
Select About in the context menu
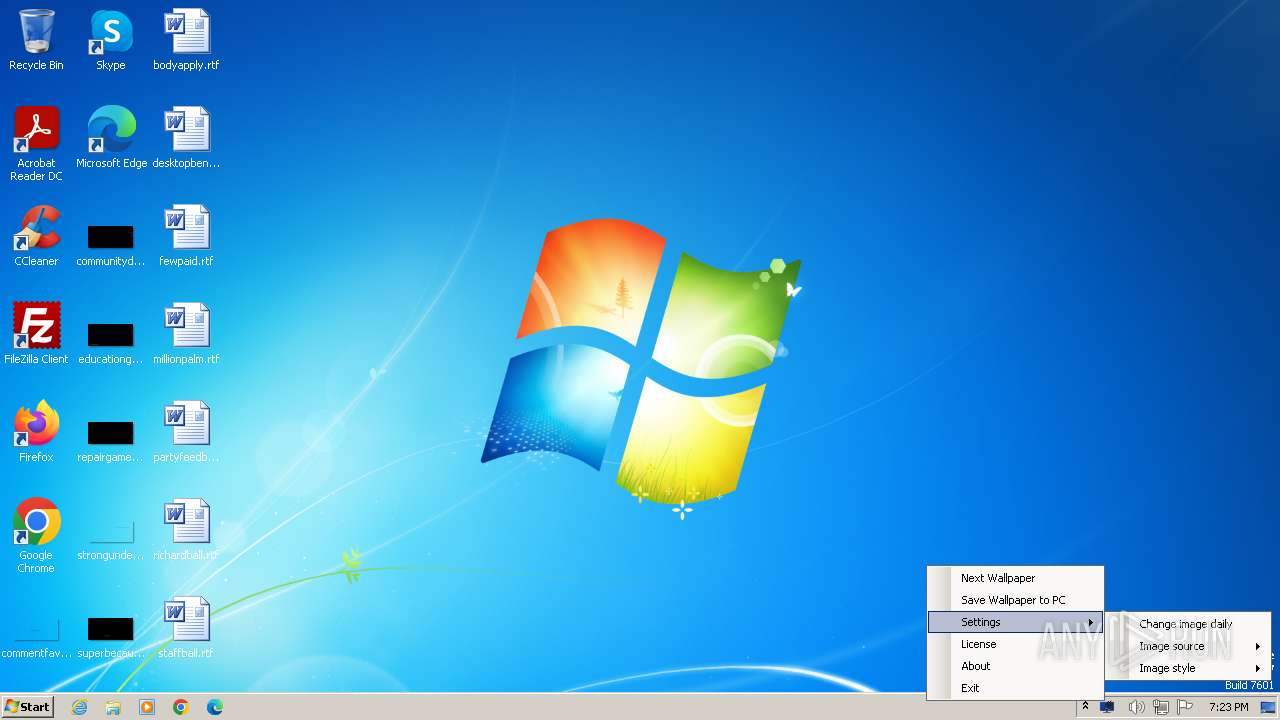(x=1015, y=666)
